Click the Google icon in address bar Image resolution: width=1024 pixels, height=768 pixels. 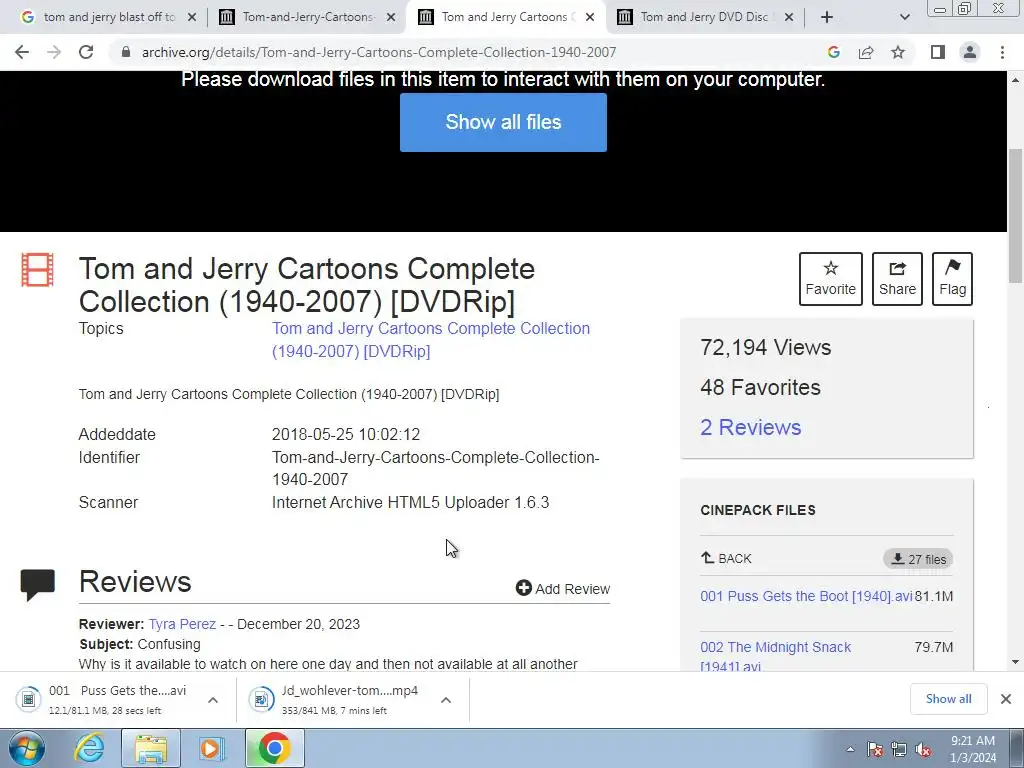coord(833,52)
